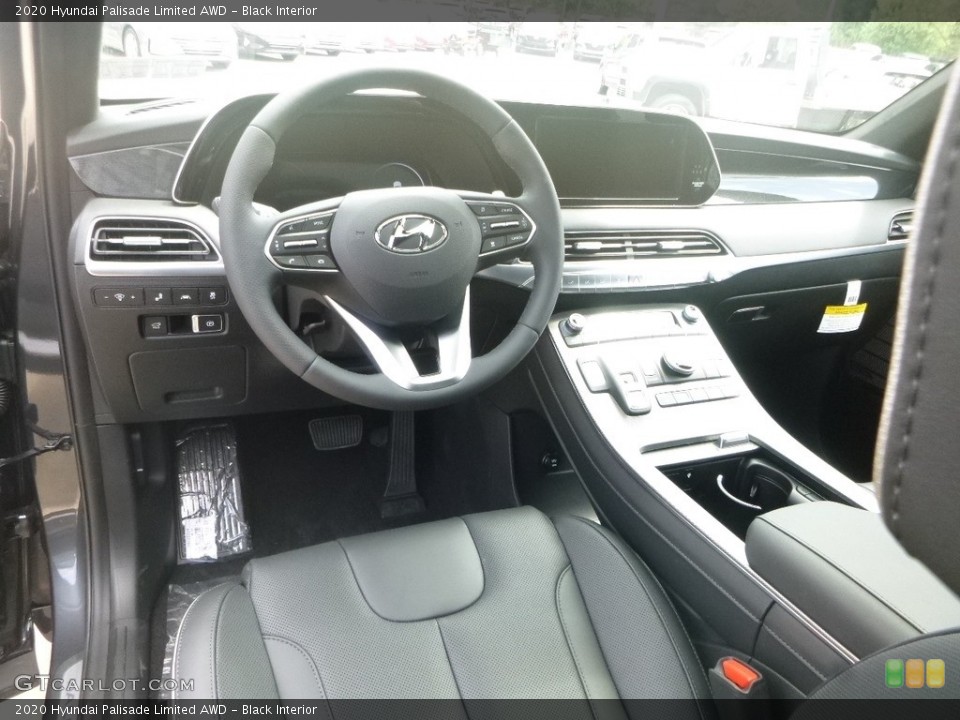Click the Hyundai emblem on the steering wheel
The height and width of the screenshot is (720, 960).
pos(411,234)
